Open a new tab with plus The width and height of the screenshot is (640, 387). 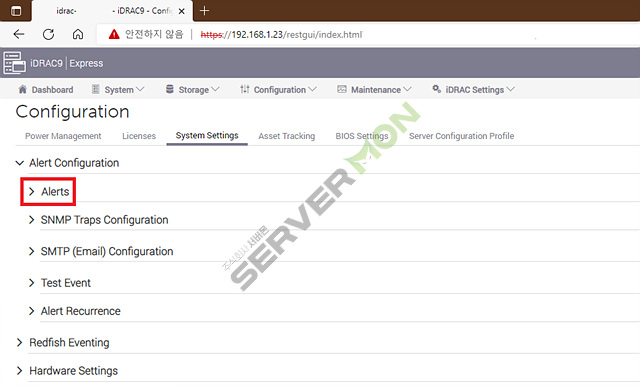coord(204,11)
